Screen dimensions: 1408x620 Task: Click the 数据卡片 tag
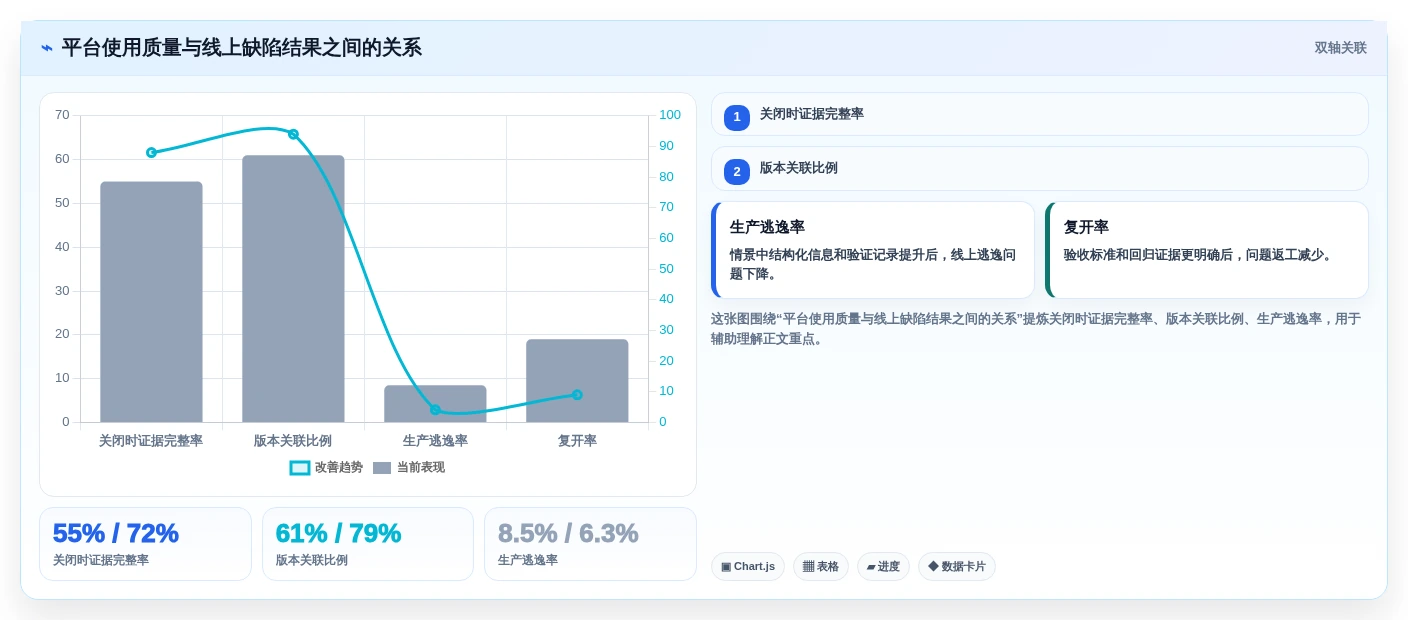point(957,567)
